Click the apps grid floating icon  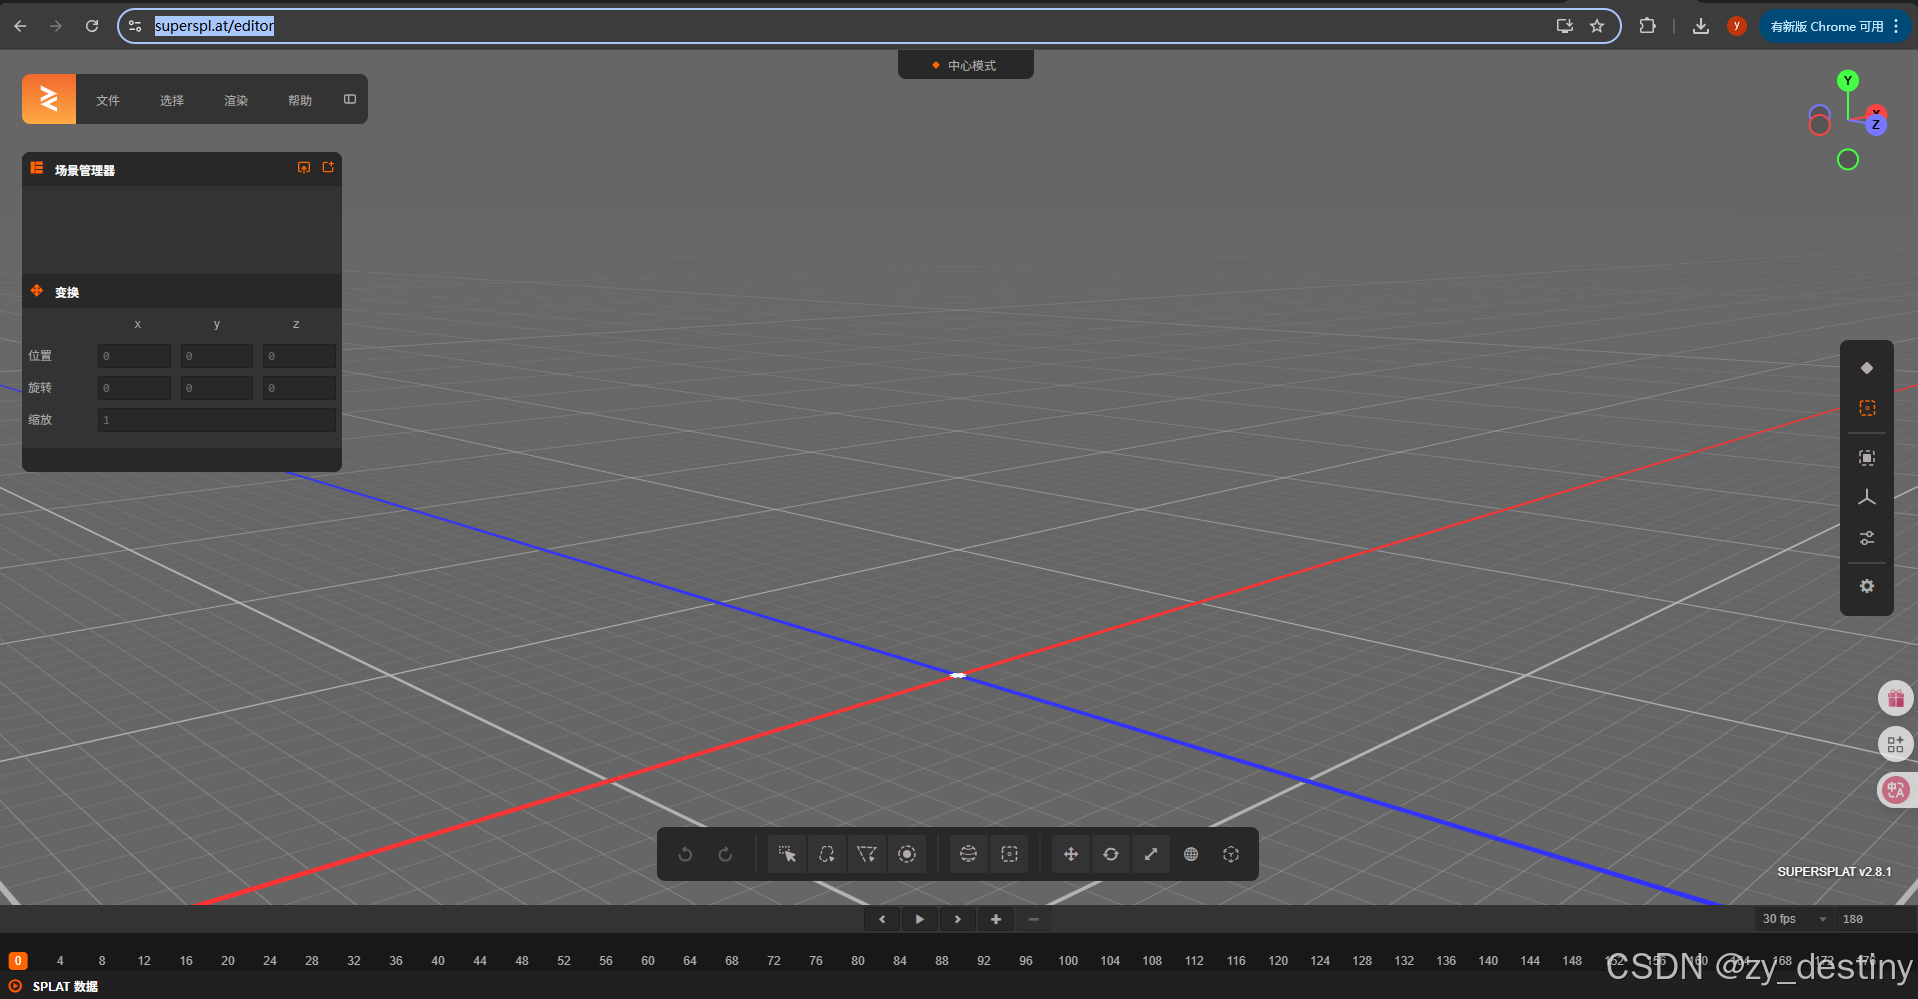1896,744
